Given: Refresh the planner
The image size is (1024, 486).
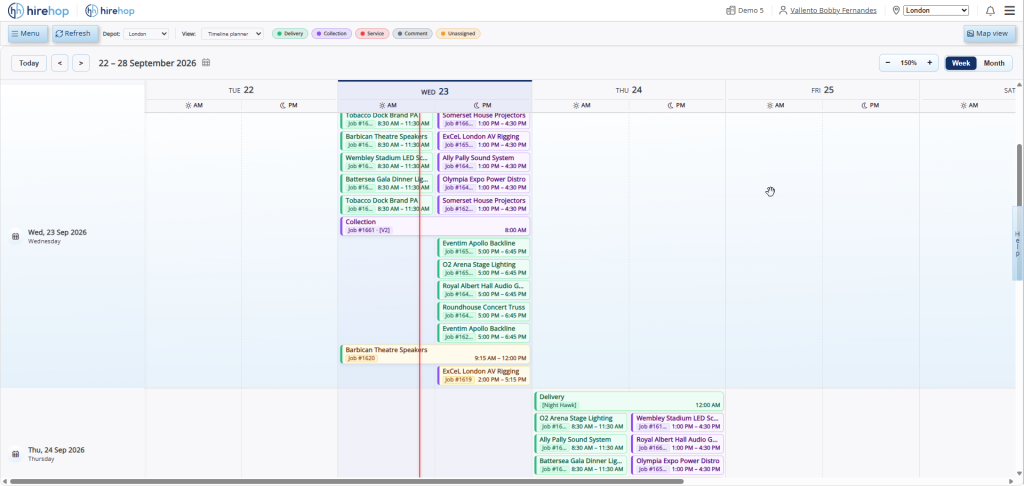Looking at the screenshot, I should [75, 33].
